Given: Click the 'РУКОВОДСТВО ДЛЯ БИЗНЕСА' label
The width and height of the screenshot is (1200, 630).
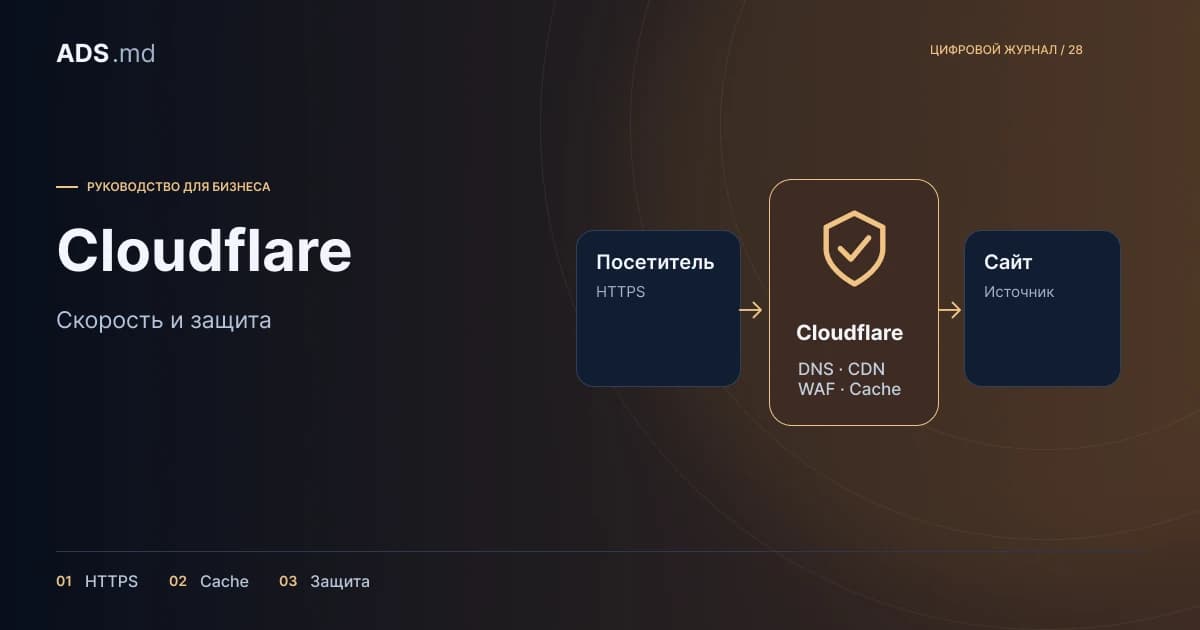Looking at the screenshot, I should [178, 186].
